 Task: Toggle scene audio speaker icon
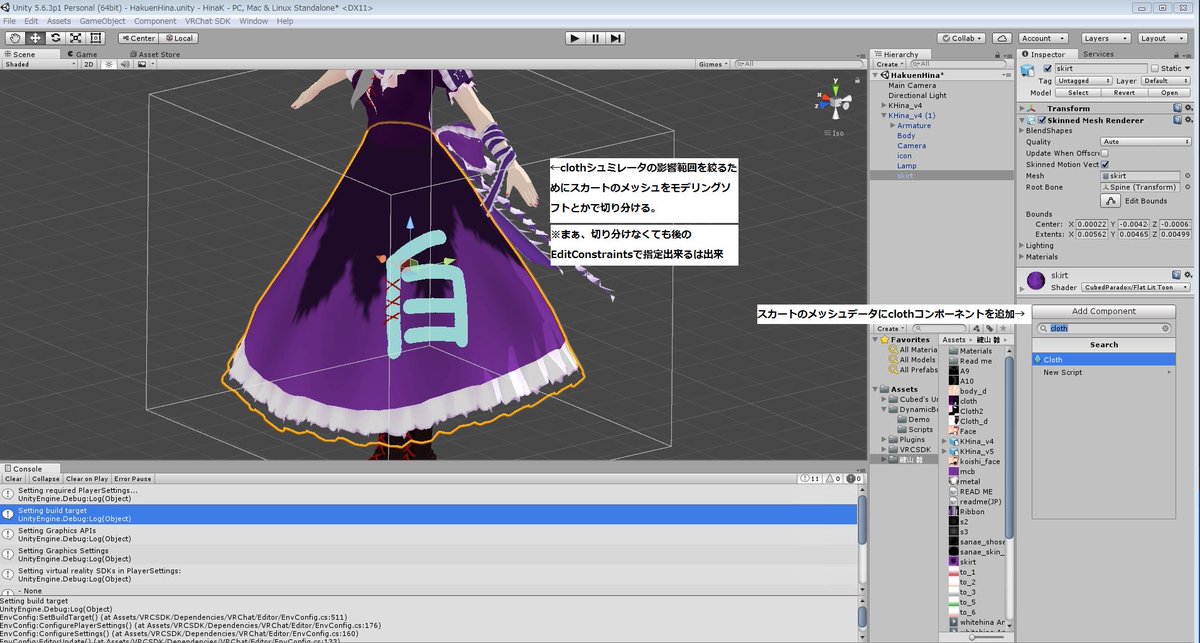coord(124,64)
